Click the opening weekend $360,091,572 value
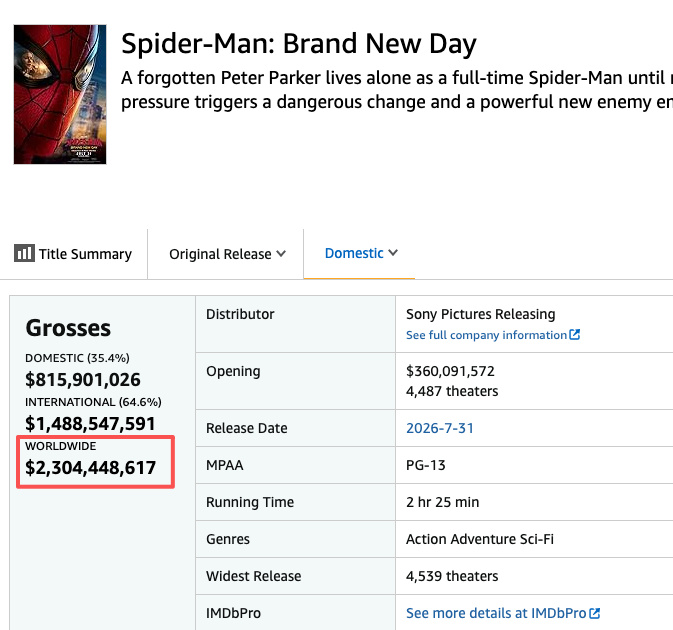The width and height of the screenshot is (673, 630). [x=450, y=371]
